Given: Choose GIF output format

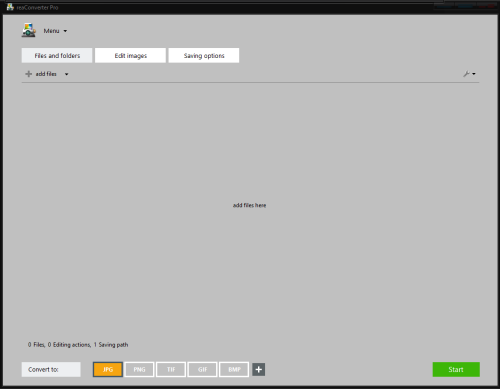Looking at the screenshot, I should coord(202,369).
